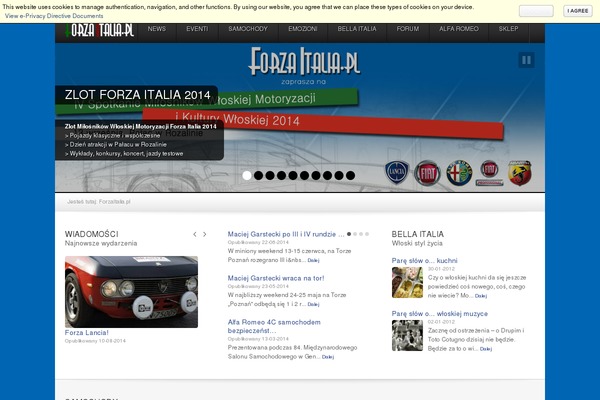Open View e-Privacy Directive Documents link
This screenshot has height=400, width=600.
[x=54, y=16]
